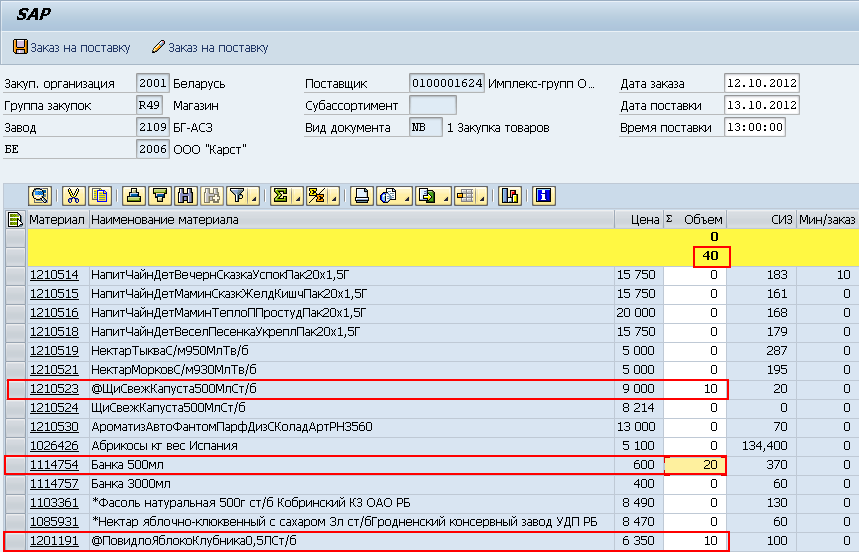The height and width of the screenshot is (552, 859).
Task: Click the Вид документа field NB
Action: tap(426, 127)
